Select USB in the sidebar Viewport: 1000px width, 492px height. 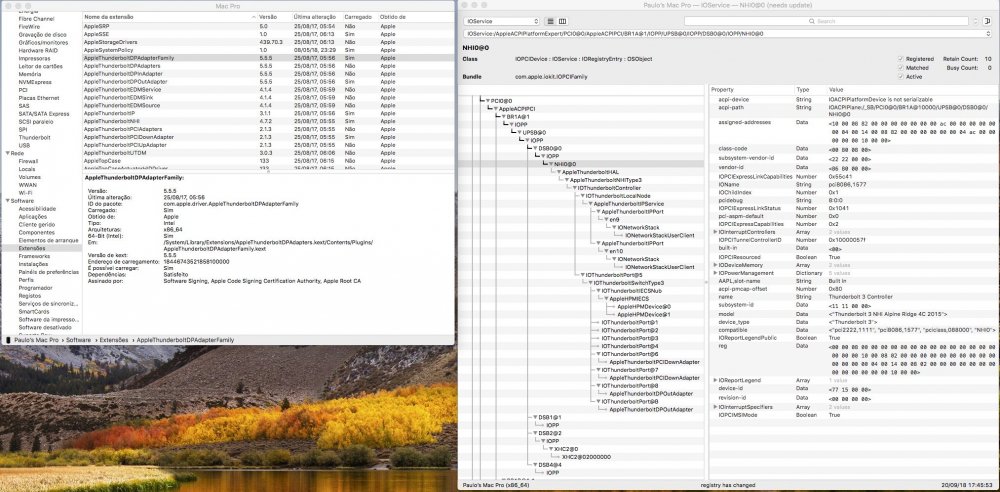[x=24, y=145]
